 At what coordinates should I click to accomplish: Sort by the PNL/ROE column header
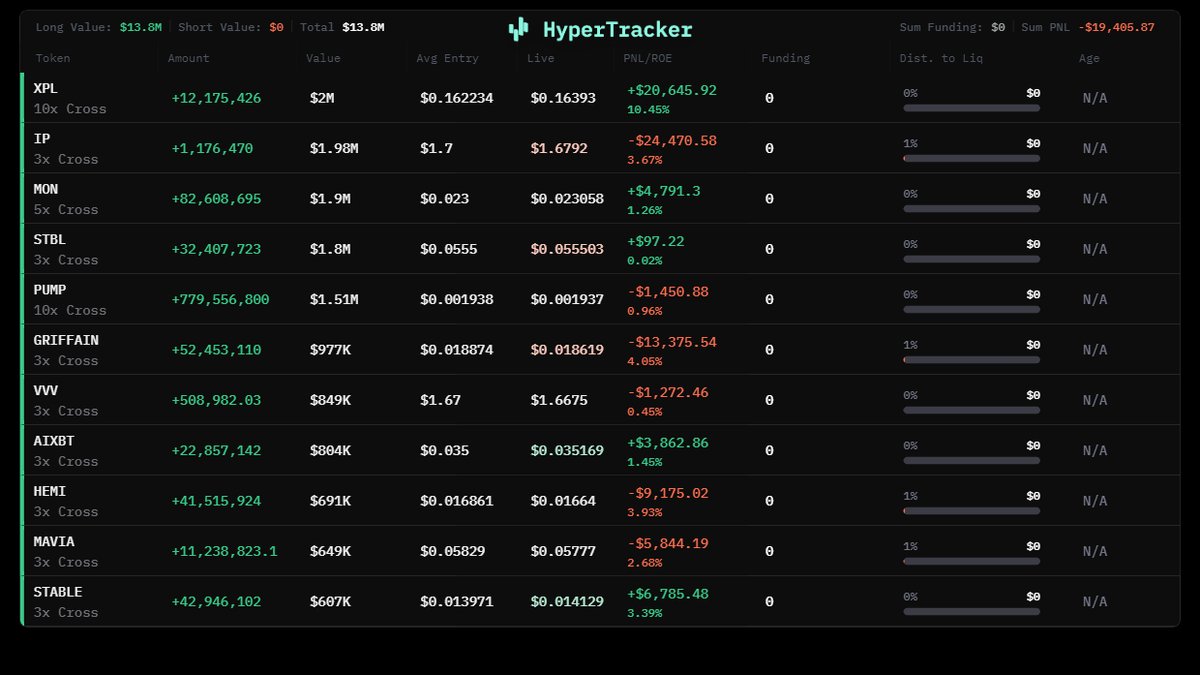click(x=648, y=58)
